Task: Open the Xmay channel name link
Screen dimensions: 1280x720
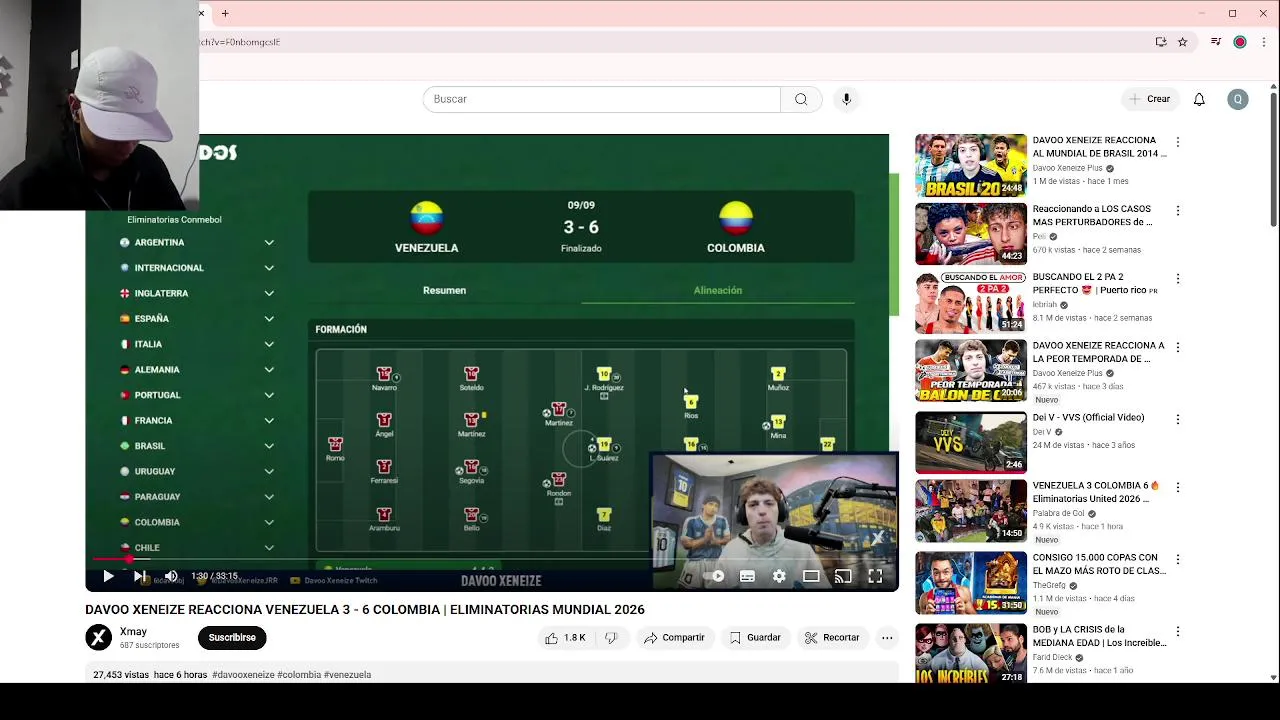Action: 133,631
